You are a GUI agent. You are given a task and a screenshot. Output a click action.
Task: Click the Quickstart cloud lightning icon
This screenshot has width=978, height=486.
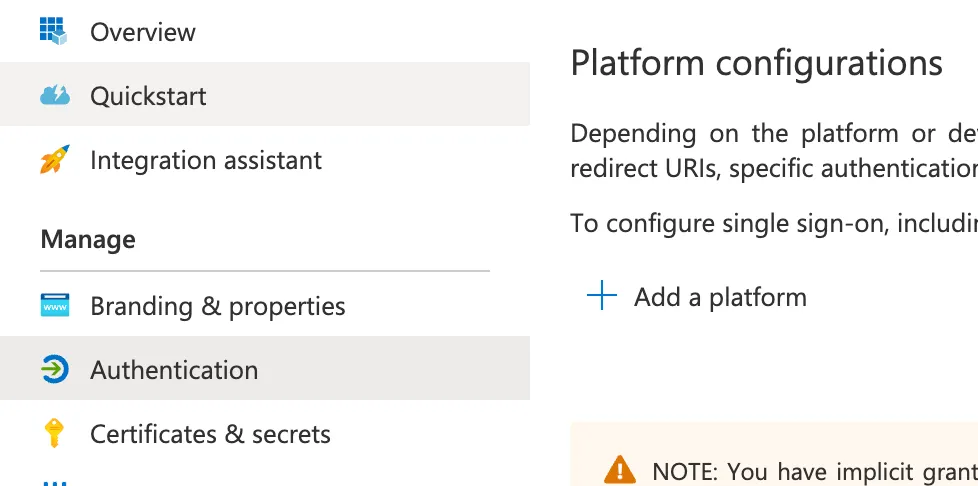point(55,95)
